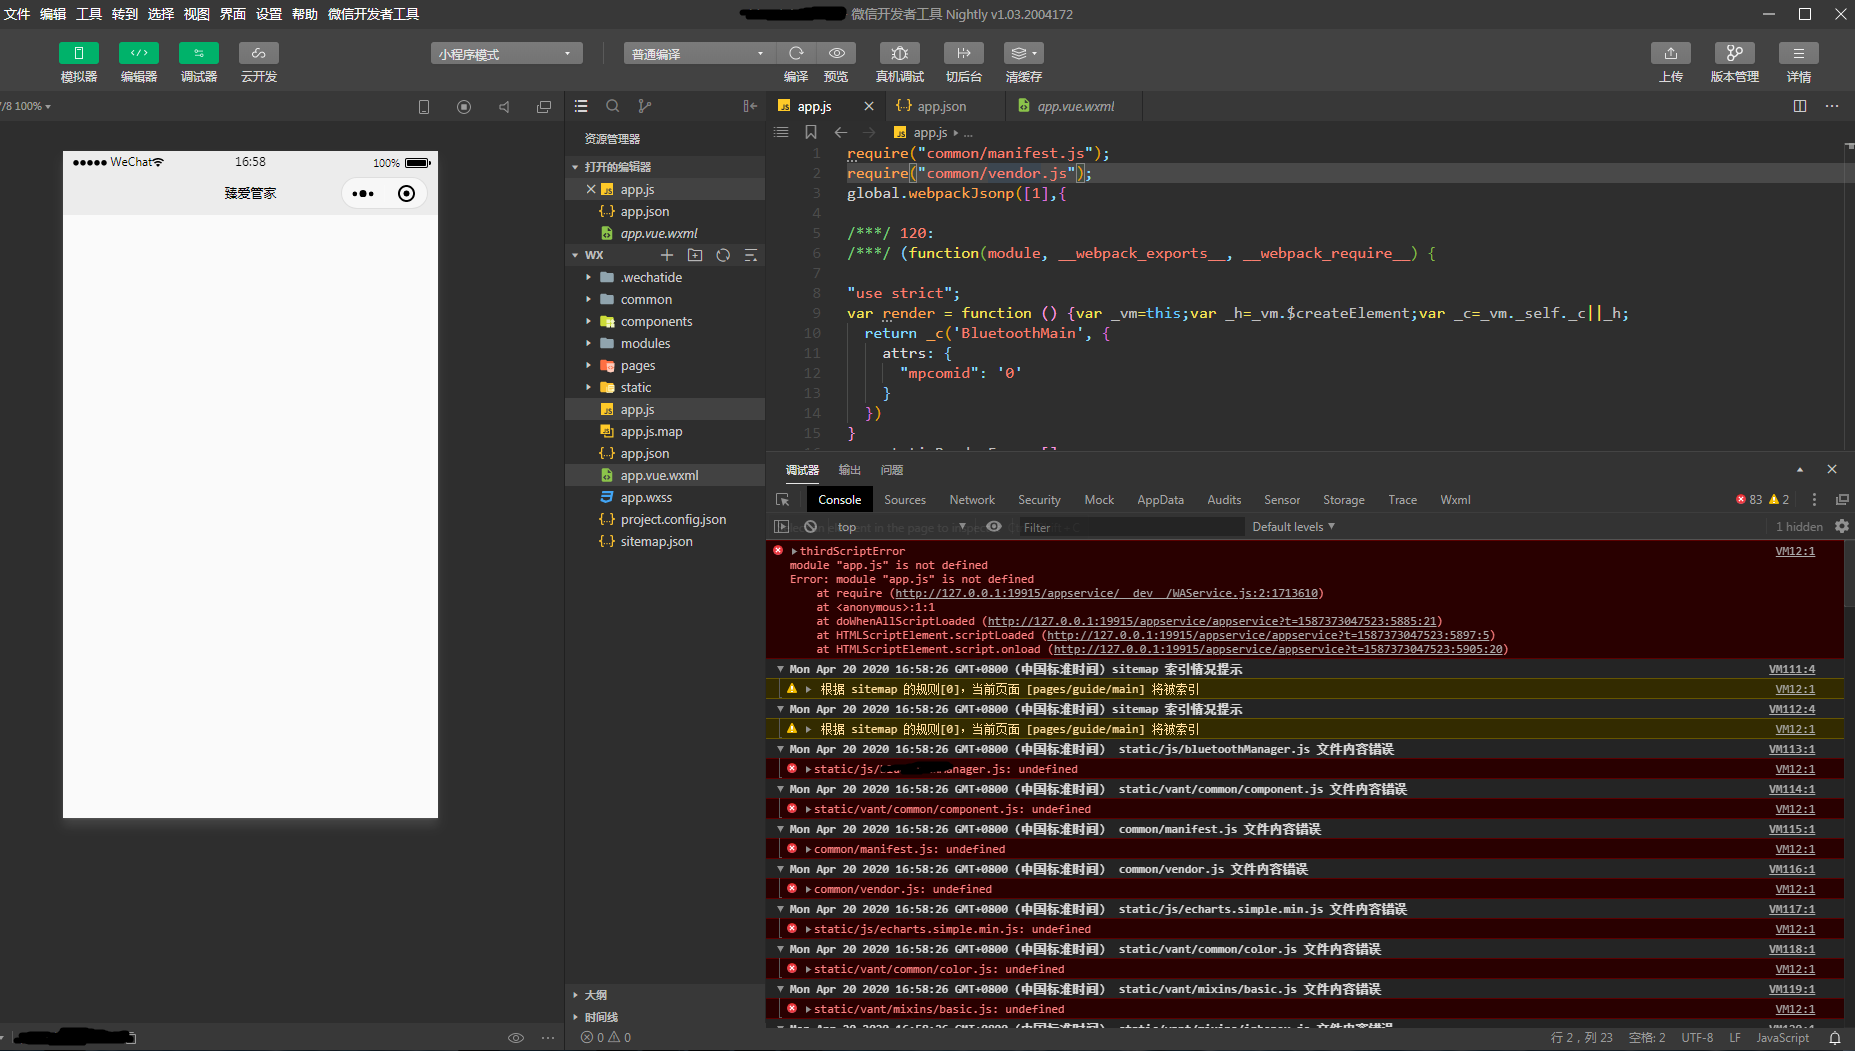The image size is (1855, 1051).
Task: Open the mini program mode dropdown
Action: 506,54
